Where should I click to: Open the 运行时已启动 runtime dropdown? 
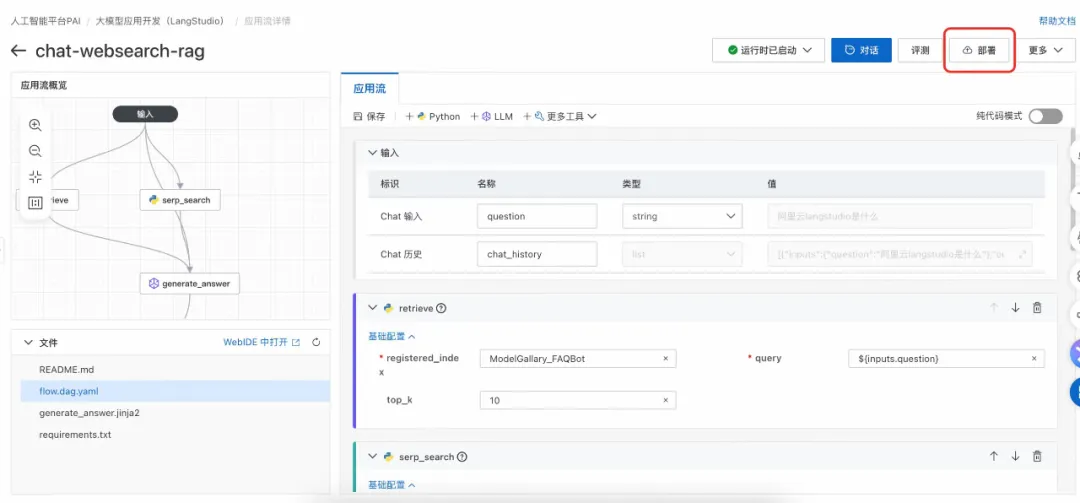(x=768, y=50)
